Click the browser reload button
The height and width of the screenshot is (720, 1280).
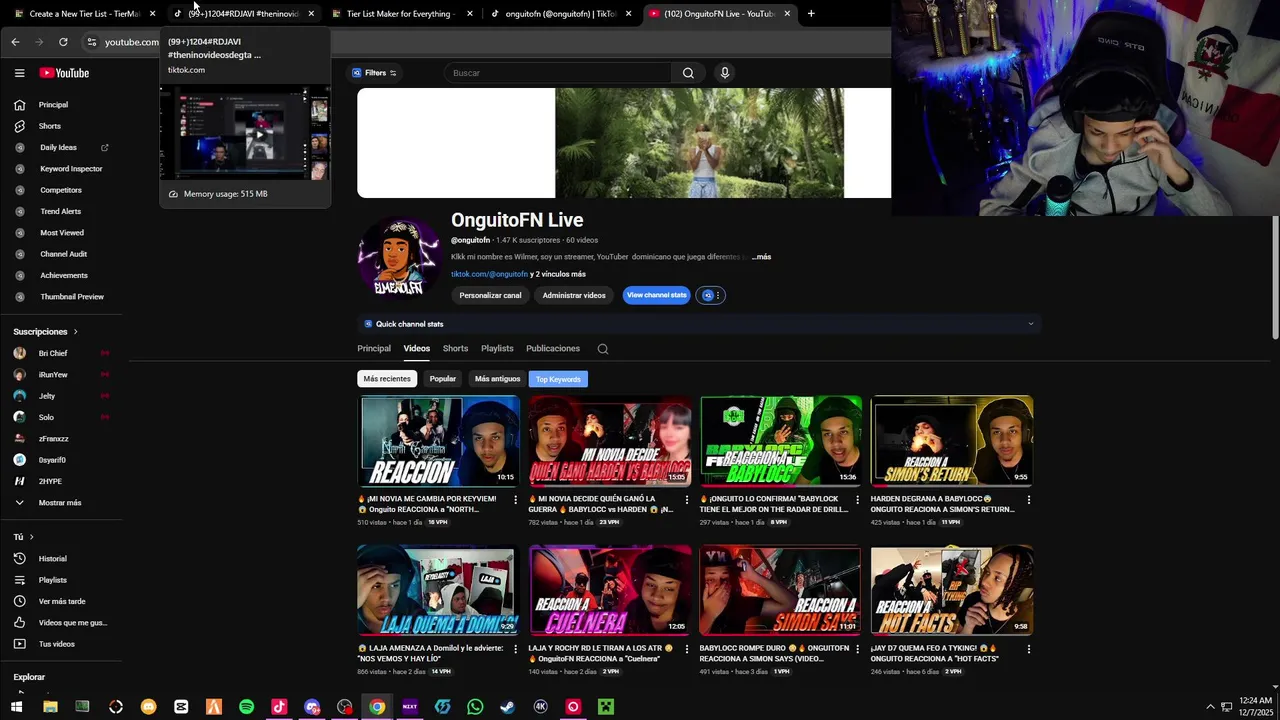pyautogui.click(x=63, y=42)
